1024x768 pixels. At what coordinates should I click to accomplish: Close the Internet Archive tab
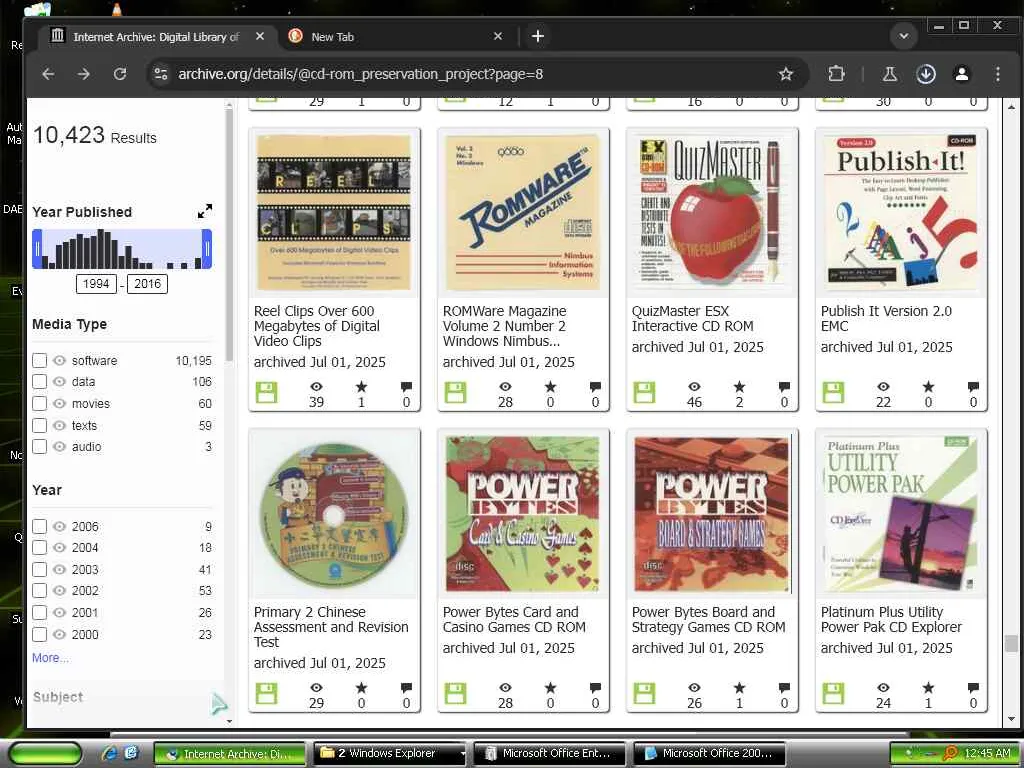pos(260,37)
